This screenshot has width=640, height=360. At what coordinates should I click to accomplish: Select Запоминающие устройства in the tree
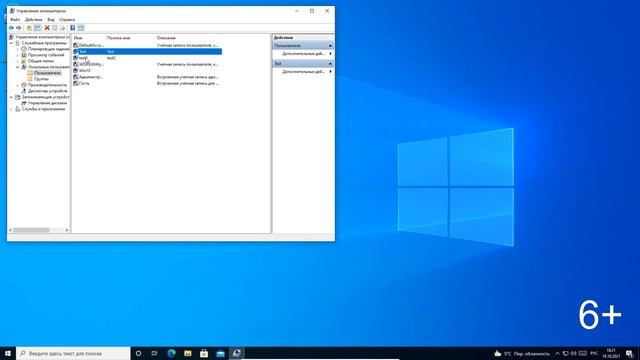coord(45,97)
